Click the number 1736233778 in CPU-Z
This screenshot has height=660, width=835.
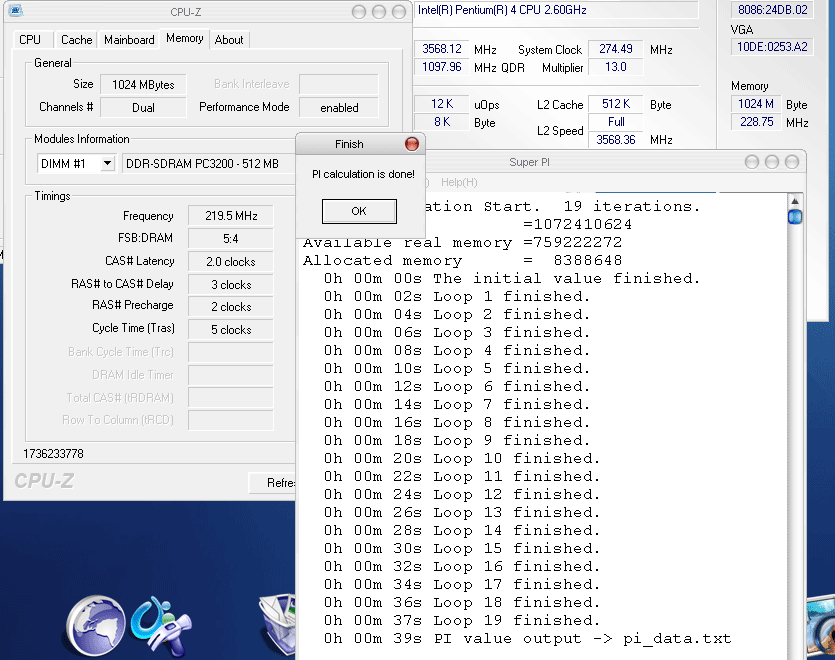pyautogui.click(x=53, y=454)
